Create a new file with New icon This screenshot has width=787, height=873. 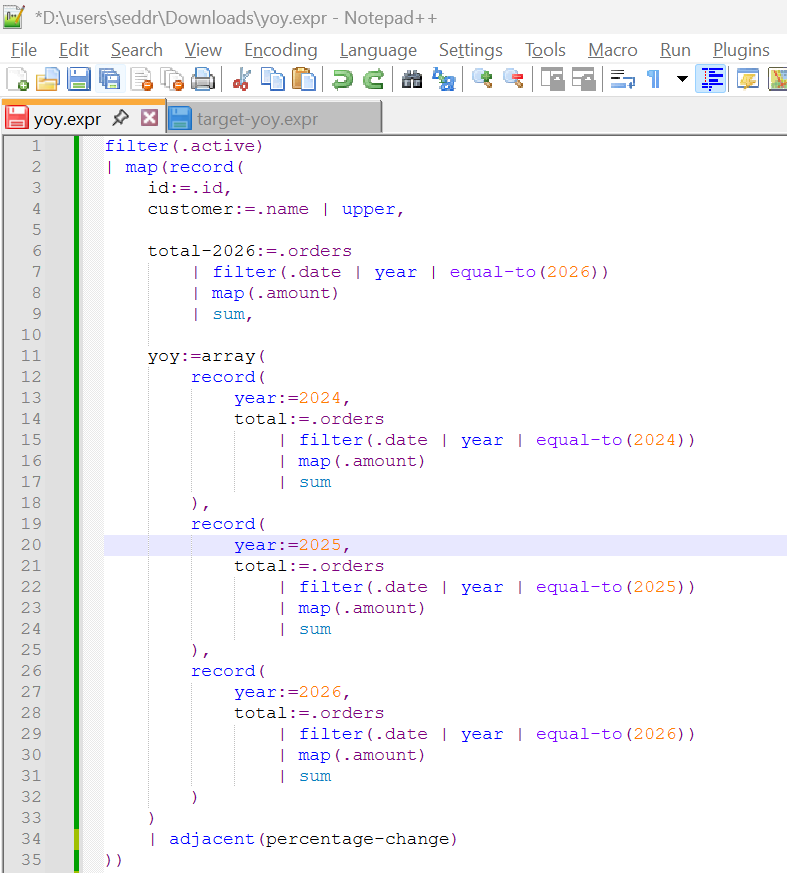click(x=17, y=79)
